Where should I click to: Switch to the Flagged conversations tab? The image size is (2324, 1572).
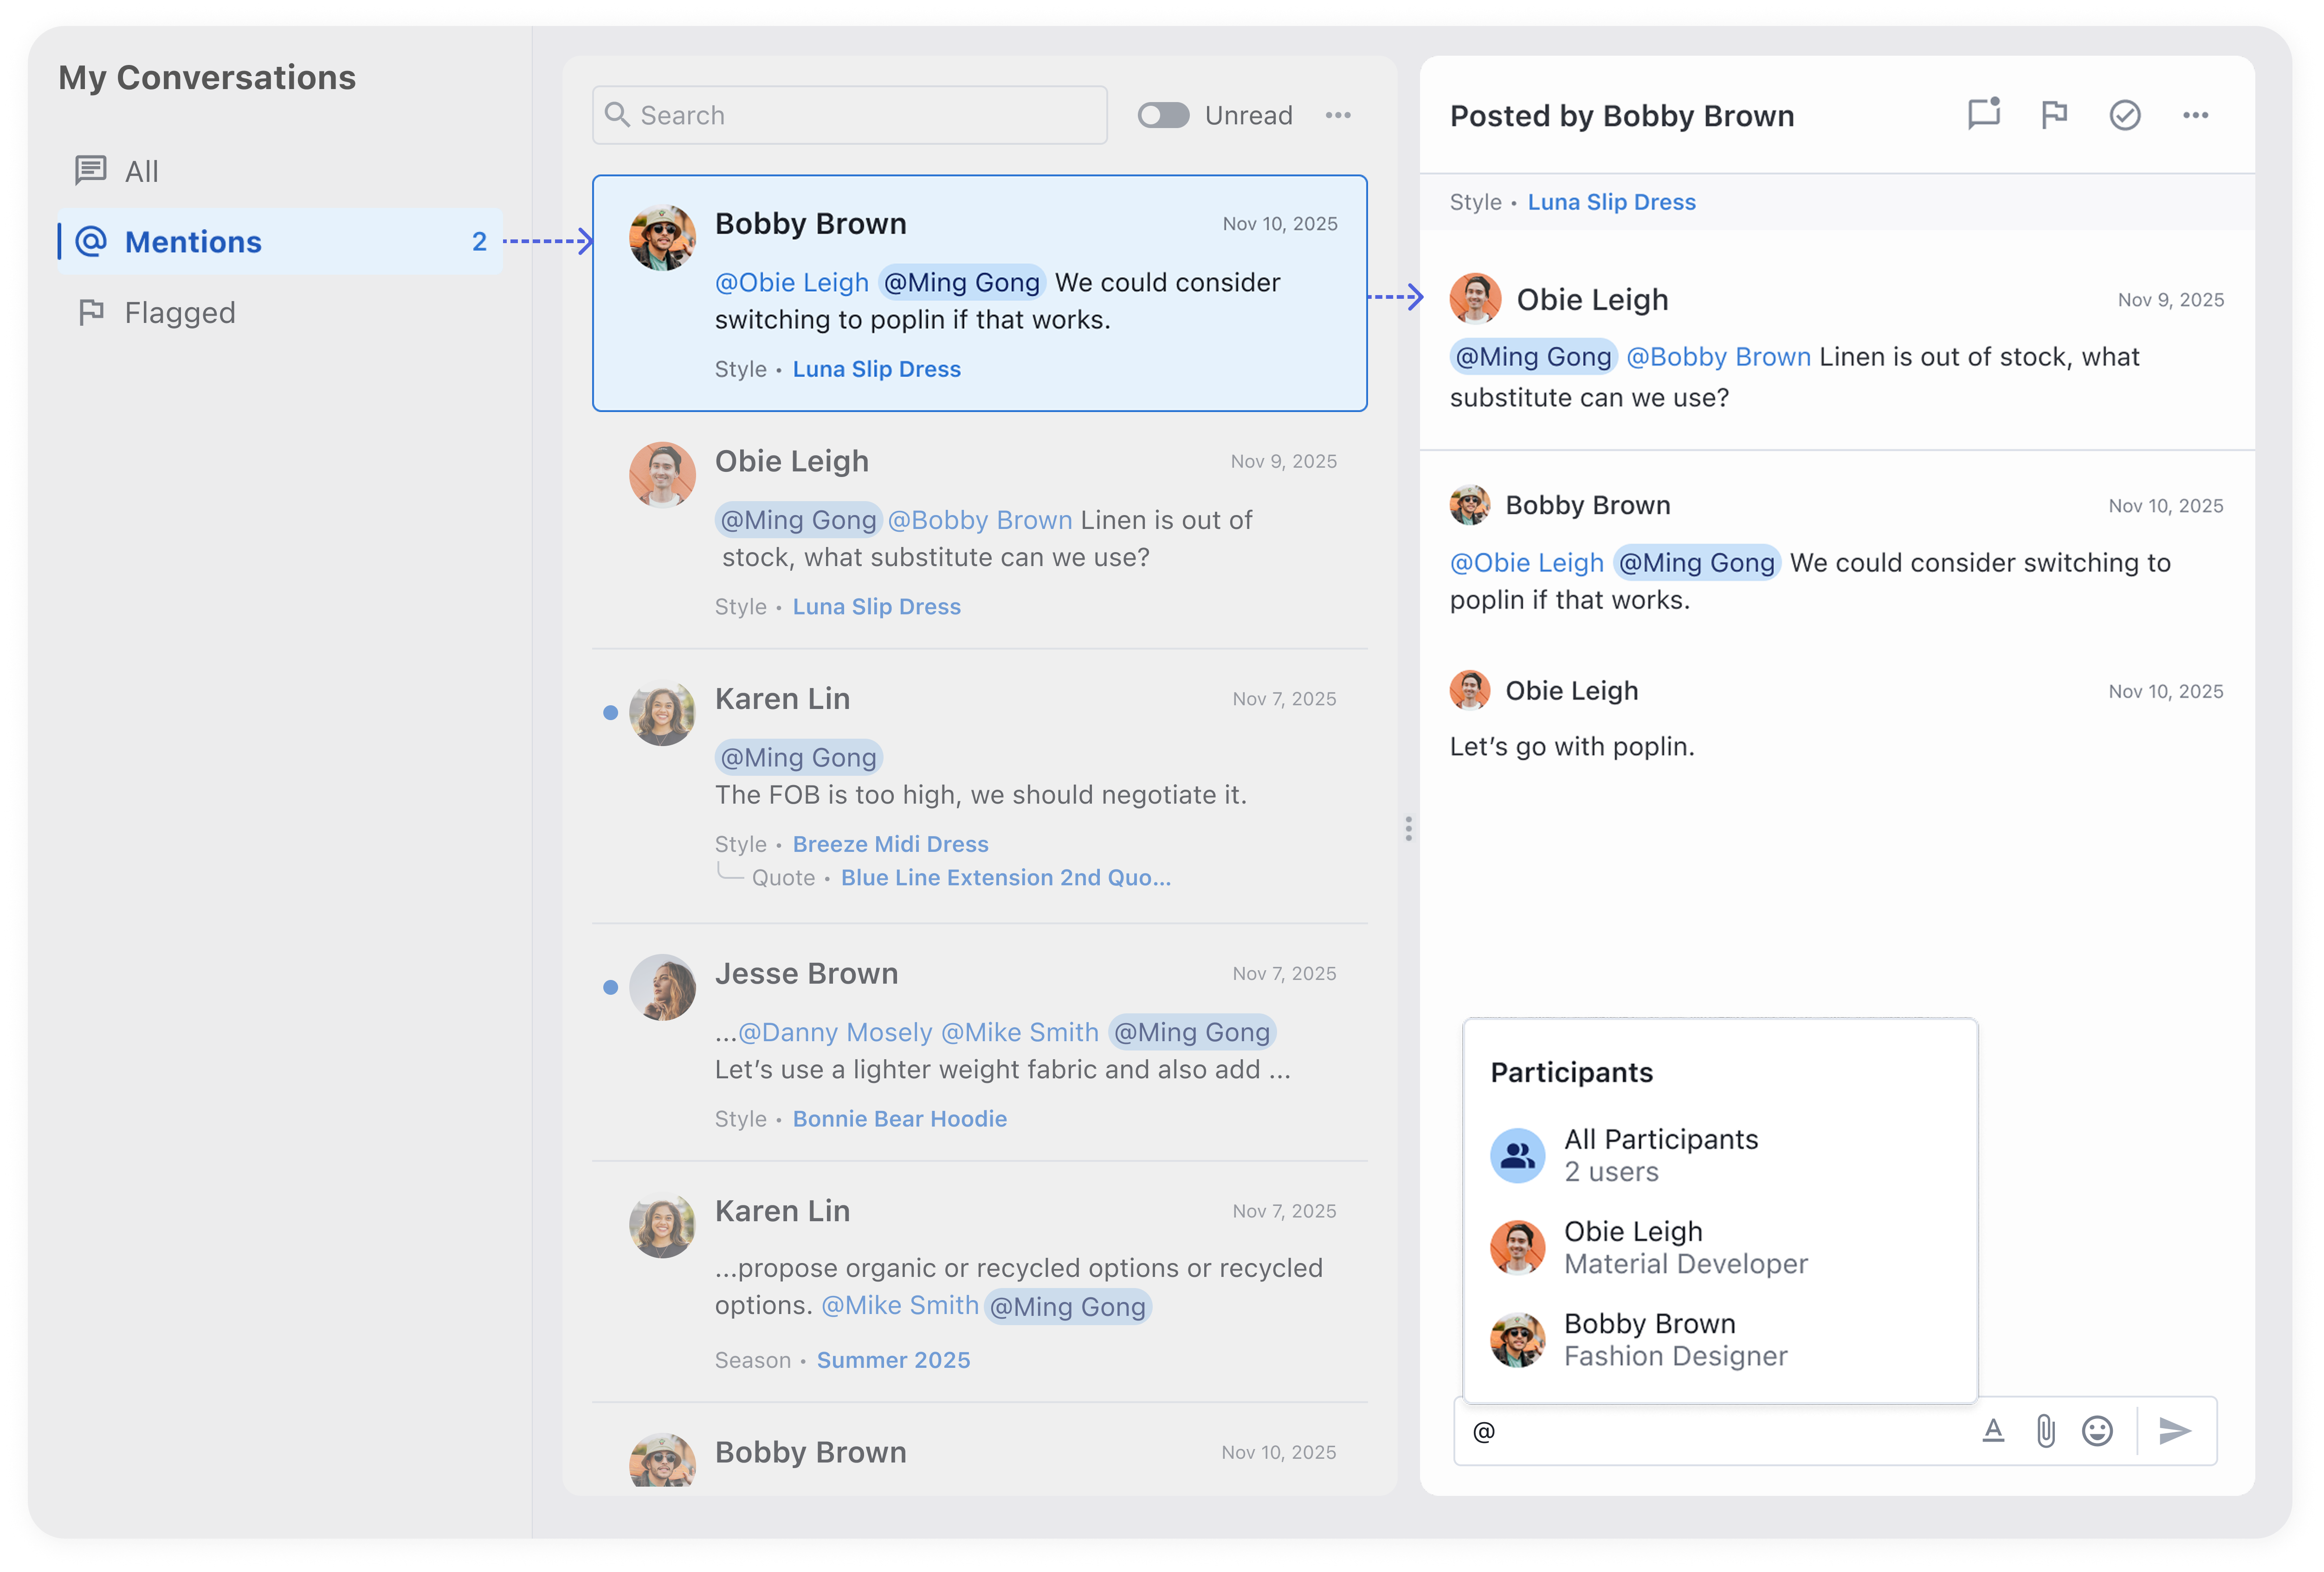click(179, 313)
